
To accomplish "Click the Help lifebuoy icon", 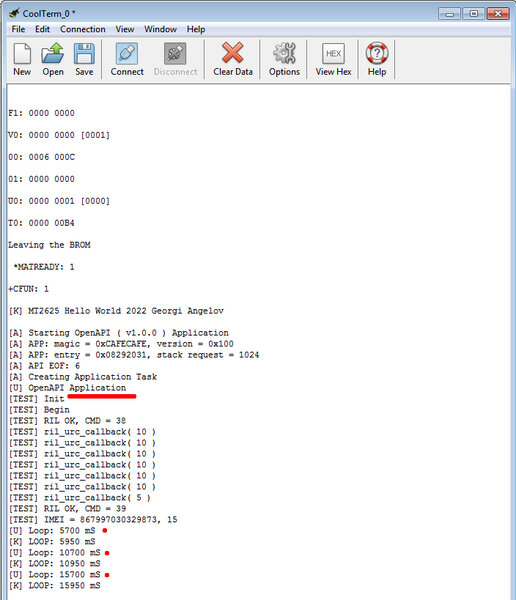I will [377, 53].
